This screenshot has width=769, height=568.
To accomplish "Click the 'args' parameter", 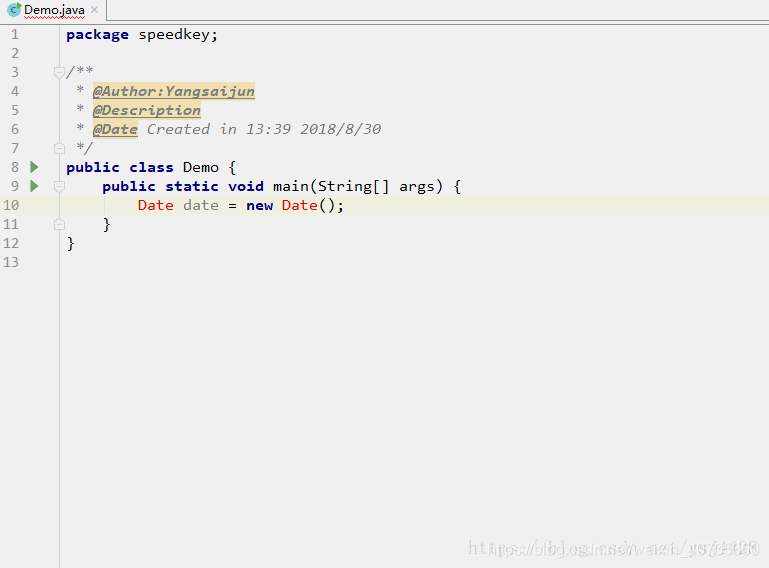I will [x=417, y=187].
